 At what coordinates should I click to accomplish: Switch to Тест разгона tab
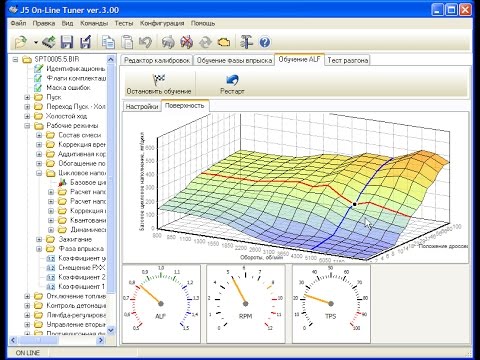click(x=348, y=60)
